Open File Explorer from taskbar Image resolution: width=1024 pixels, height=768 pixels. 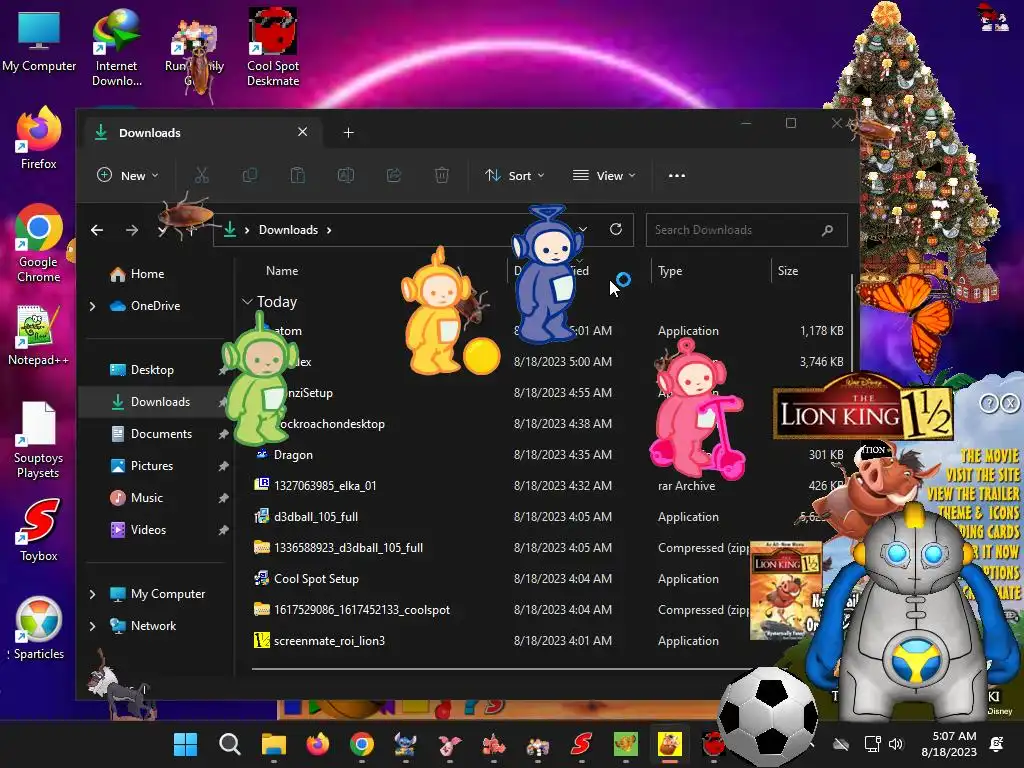coord(274,744)
